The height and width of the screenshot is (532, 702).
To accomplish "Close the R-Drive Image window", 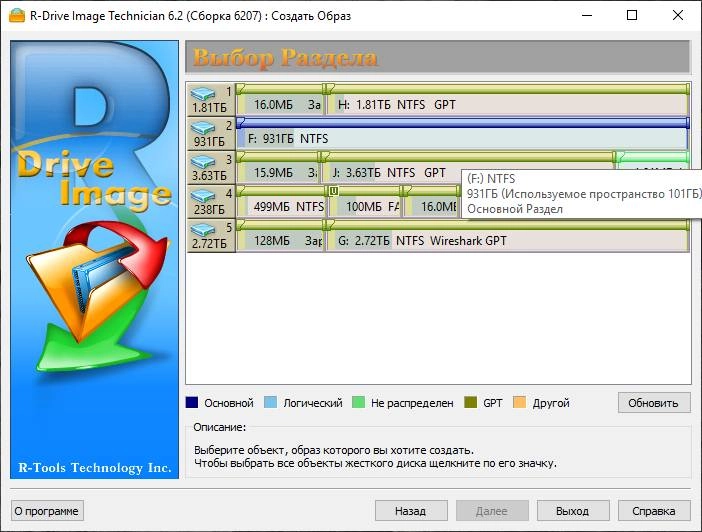I will click(x=678, y=15).
